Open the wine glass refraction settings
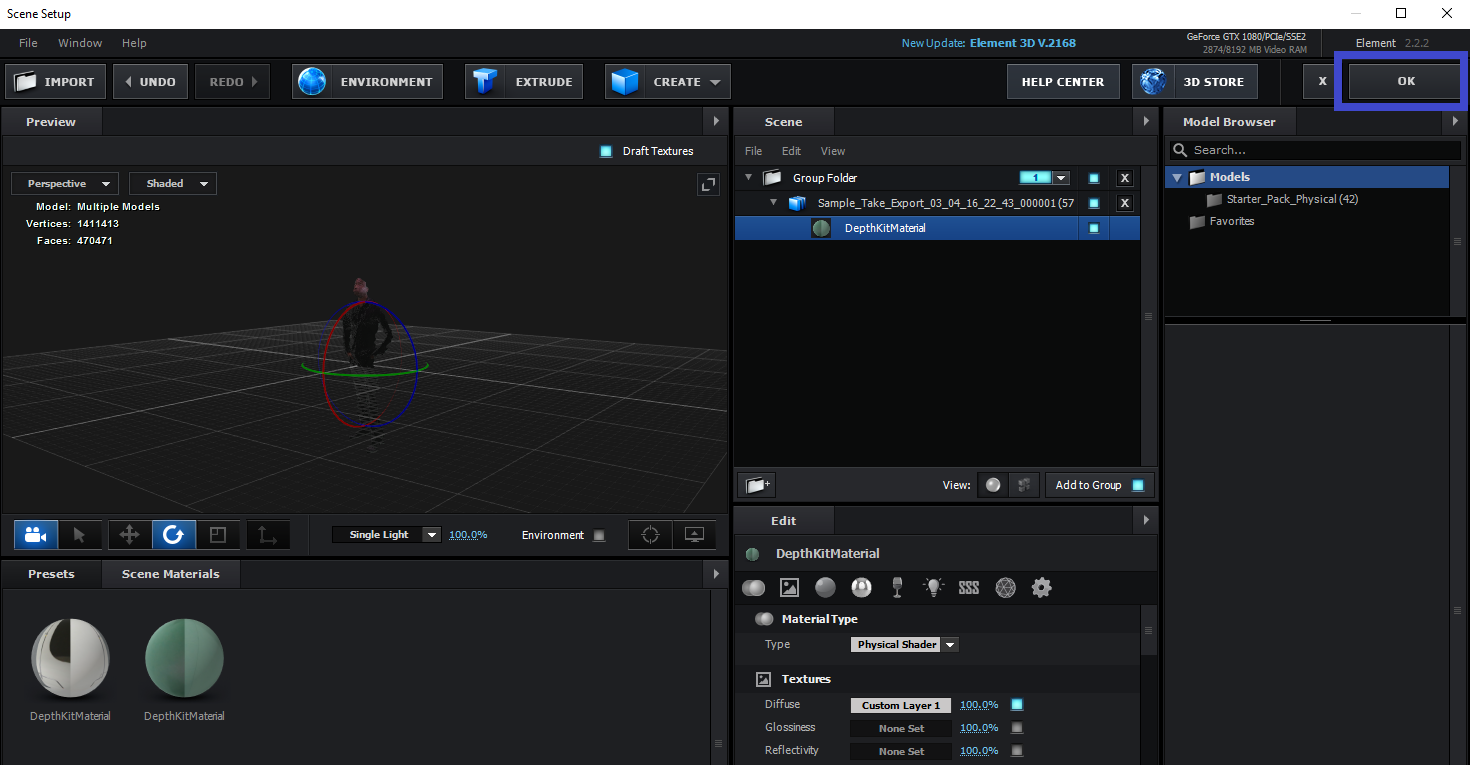 click(897, 588)
